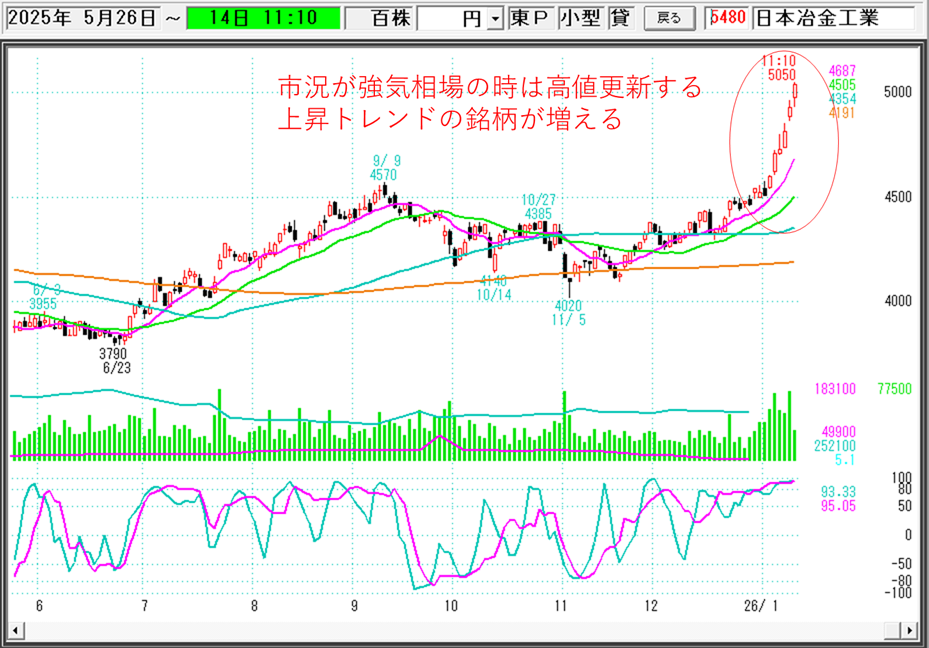Click the 貸 margin label
This screenshot has width=929, height=648.
tap(618, 18)
